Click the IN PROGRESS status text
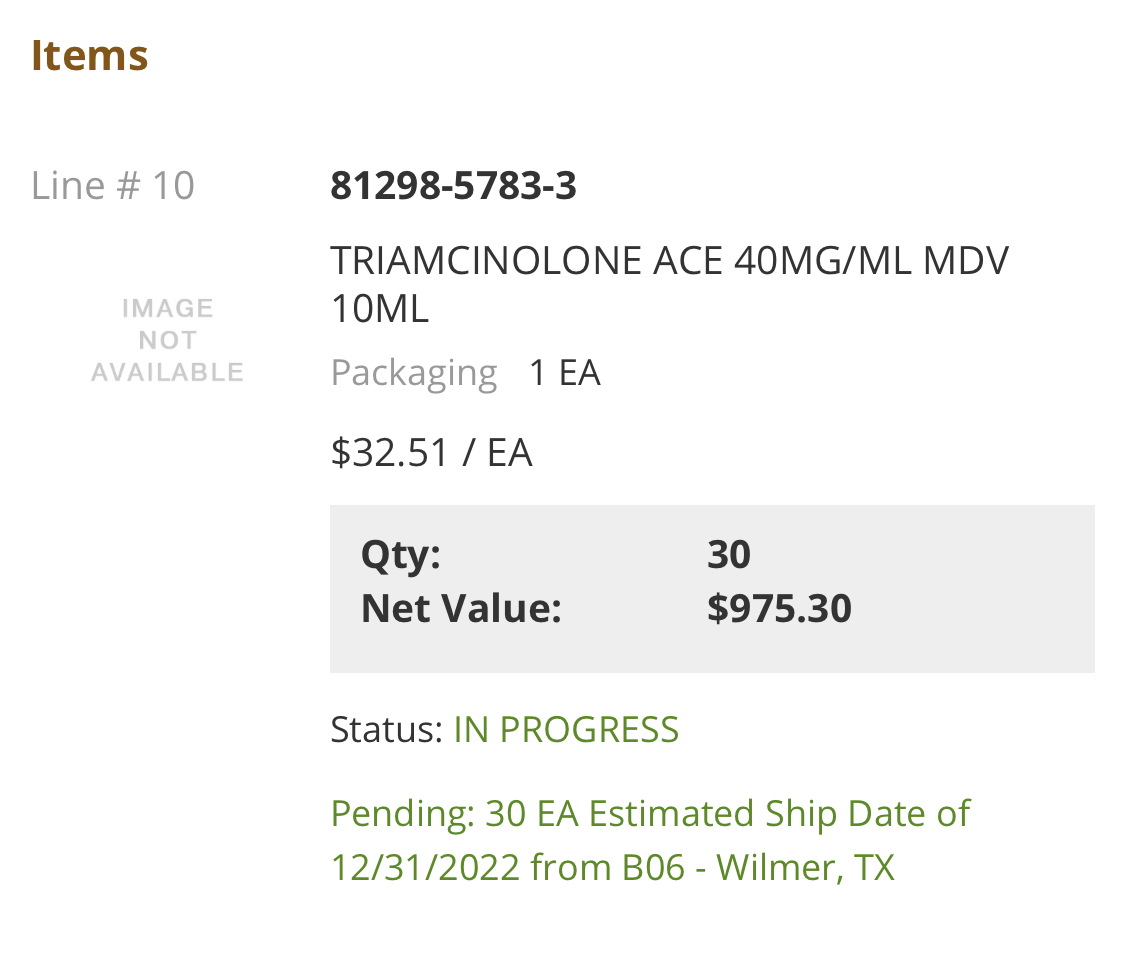 tap(566, 730)
